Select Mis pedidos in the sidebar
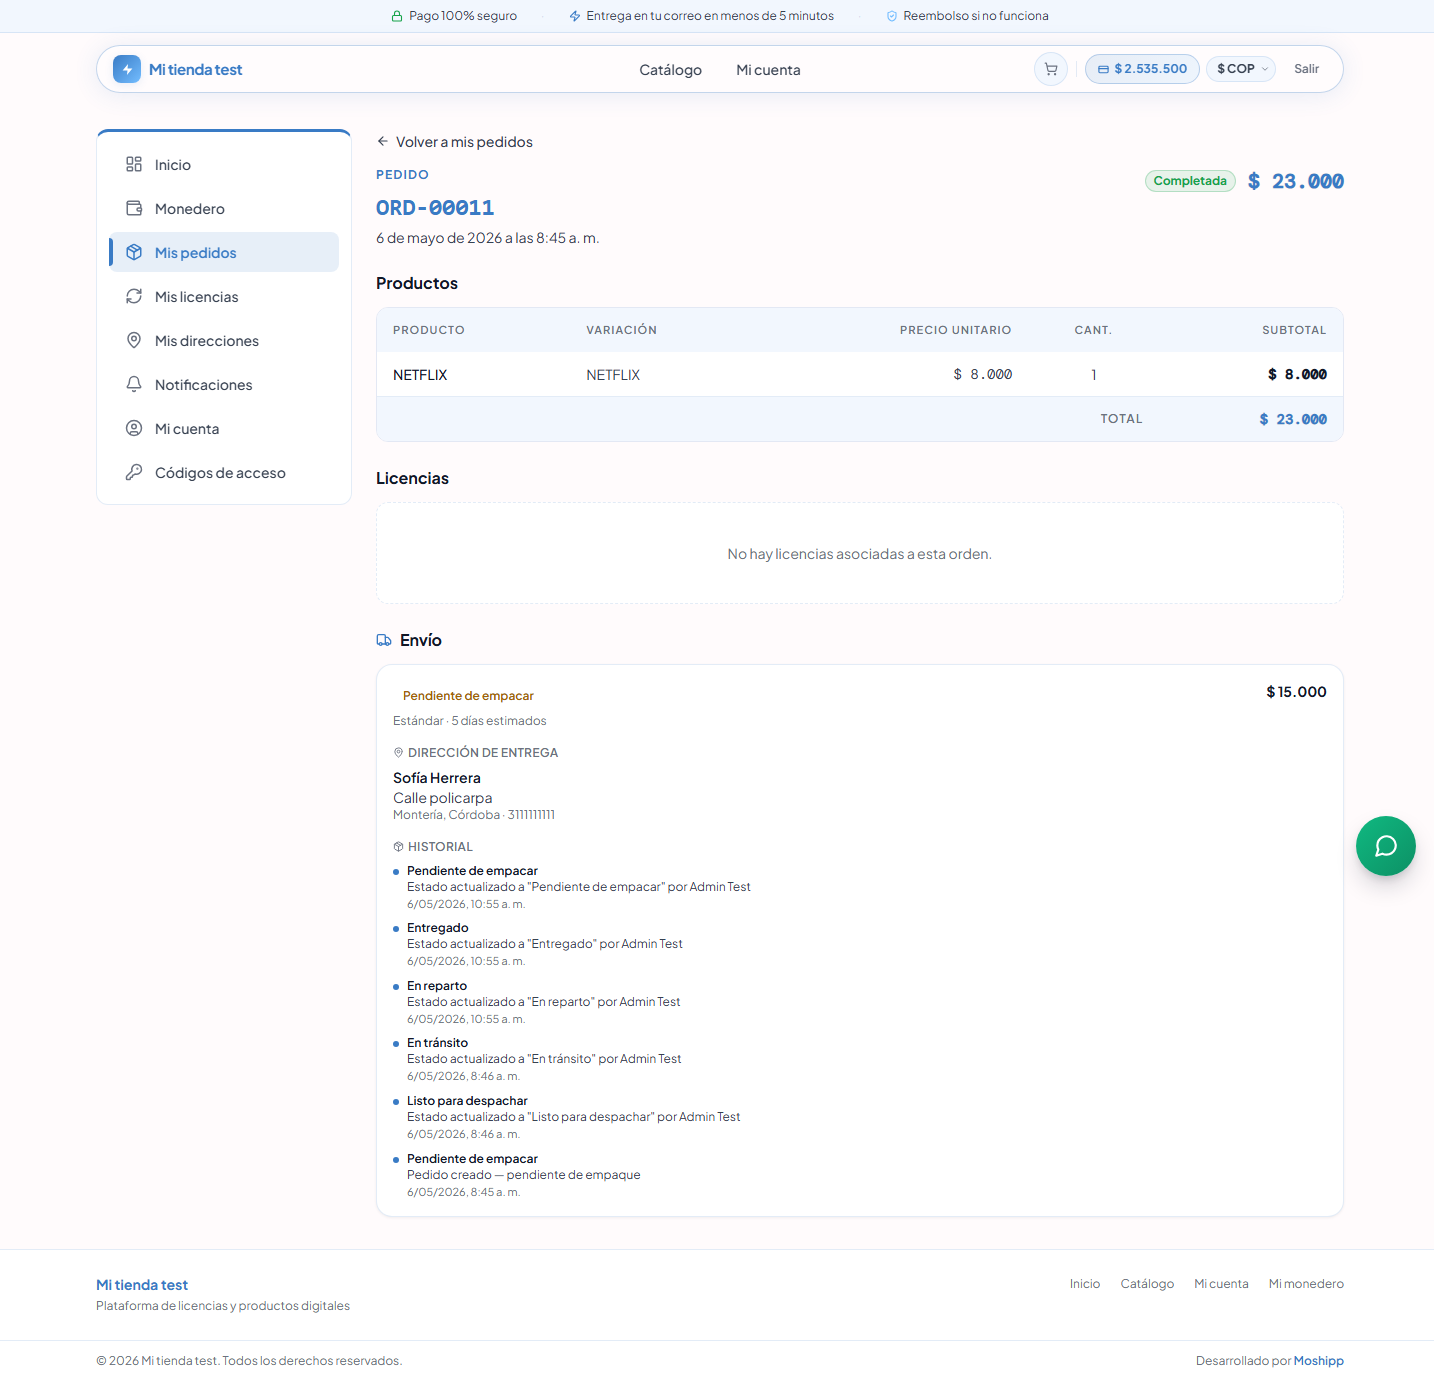Image resolution: width=1434 pixels, height=1381 pixels. [224, 252]
